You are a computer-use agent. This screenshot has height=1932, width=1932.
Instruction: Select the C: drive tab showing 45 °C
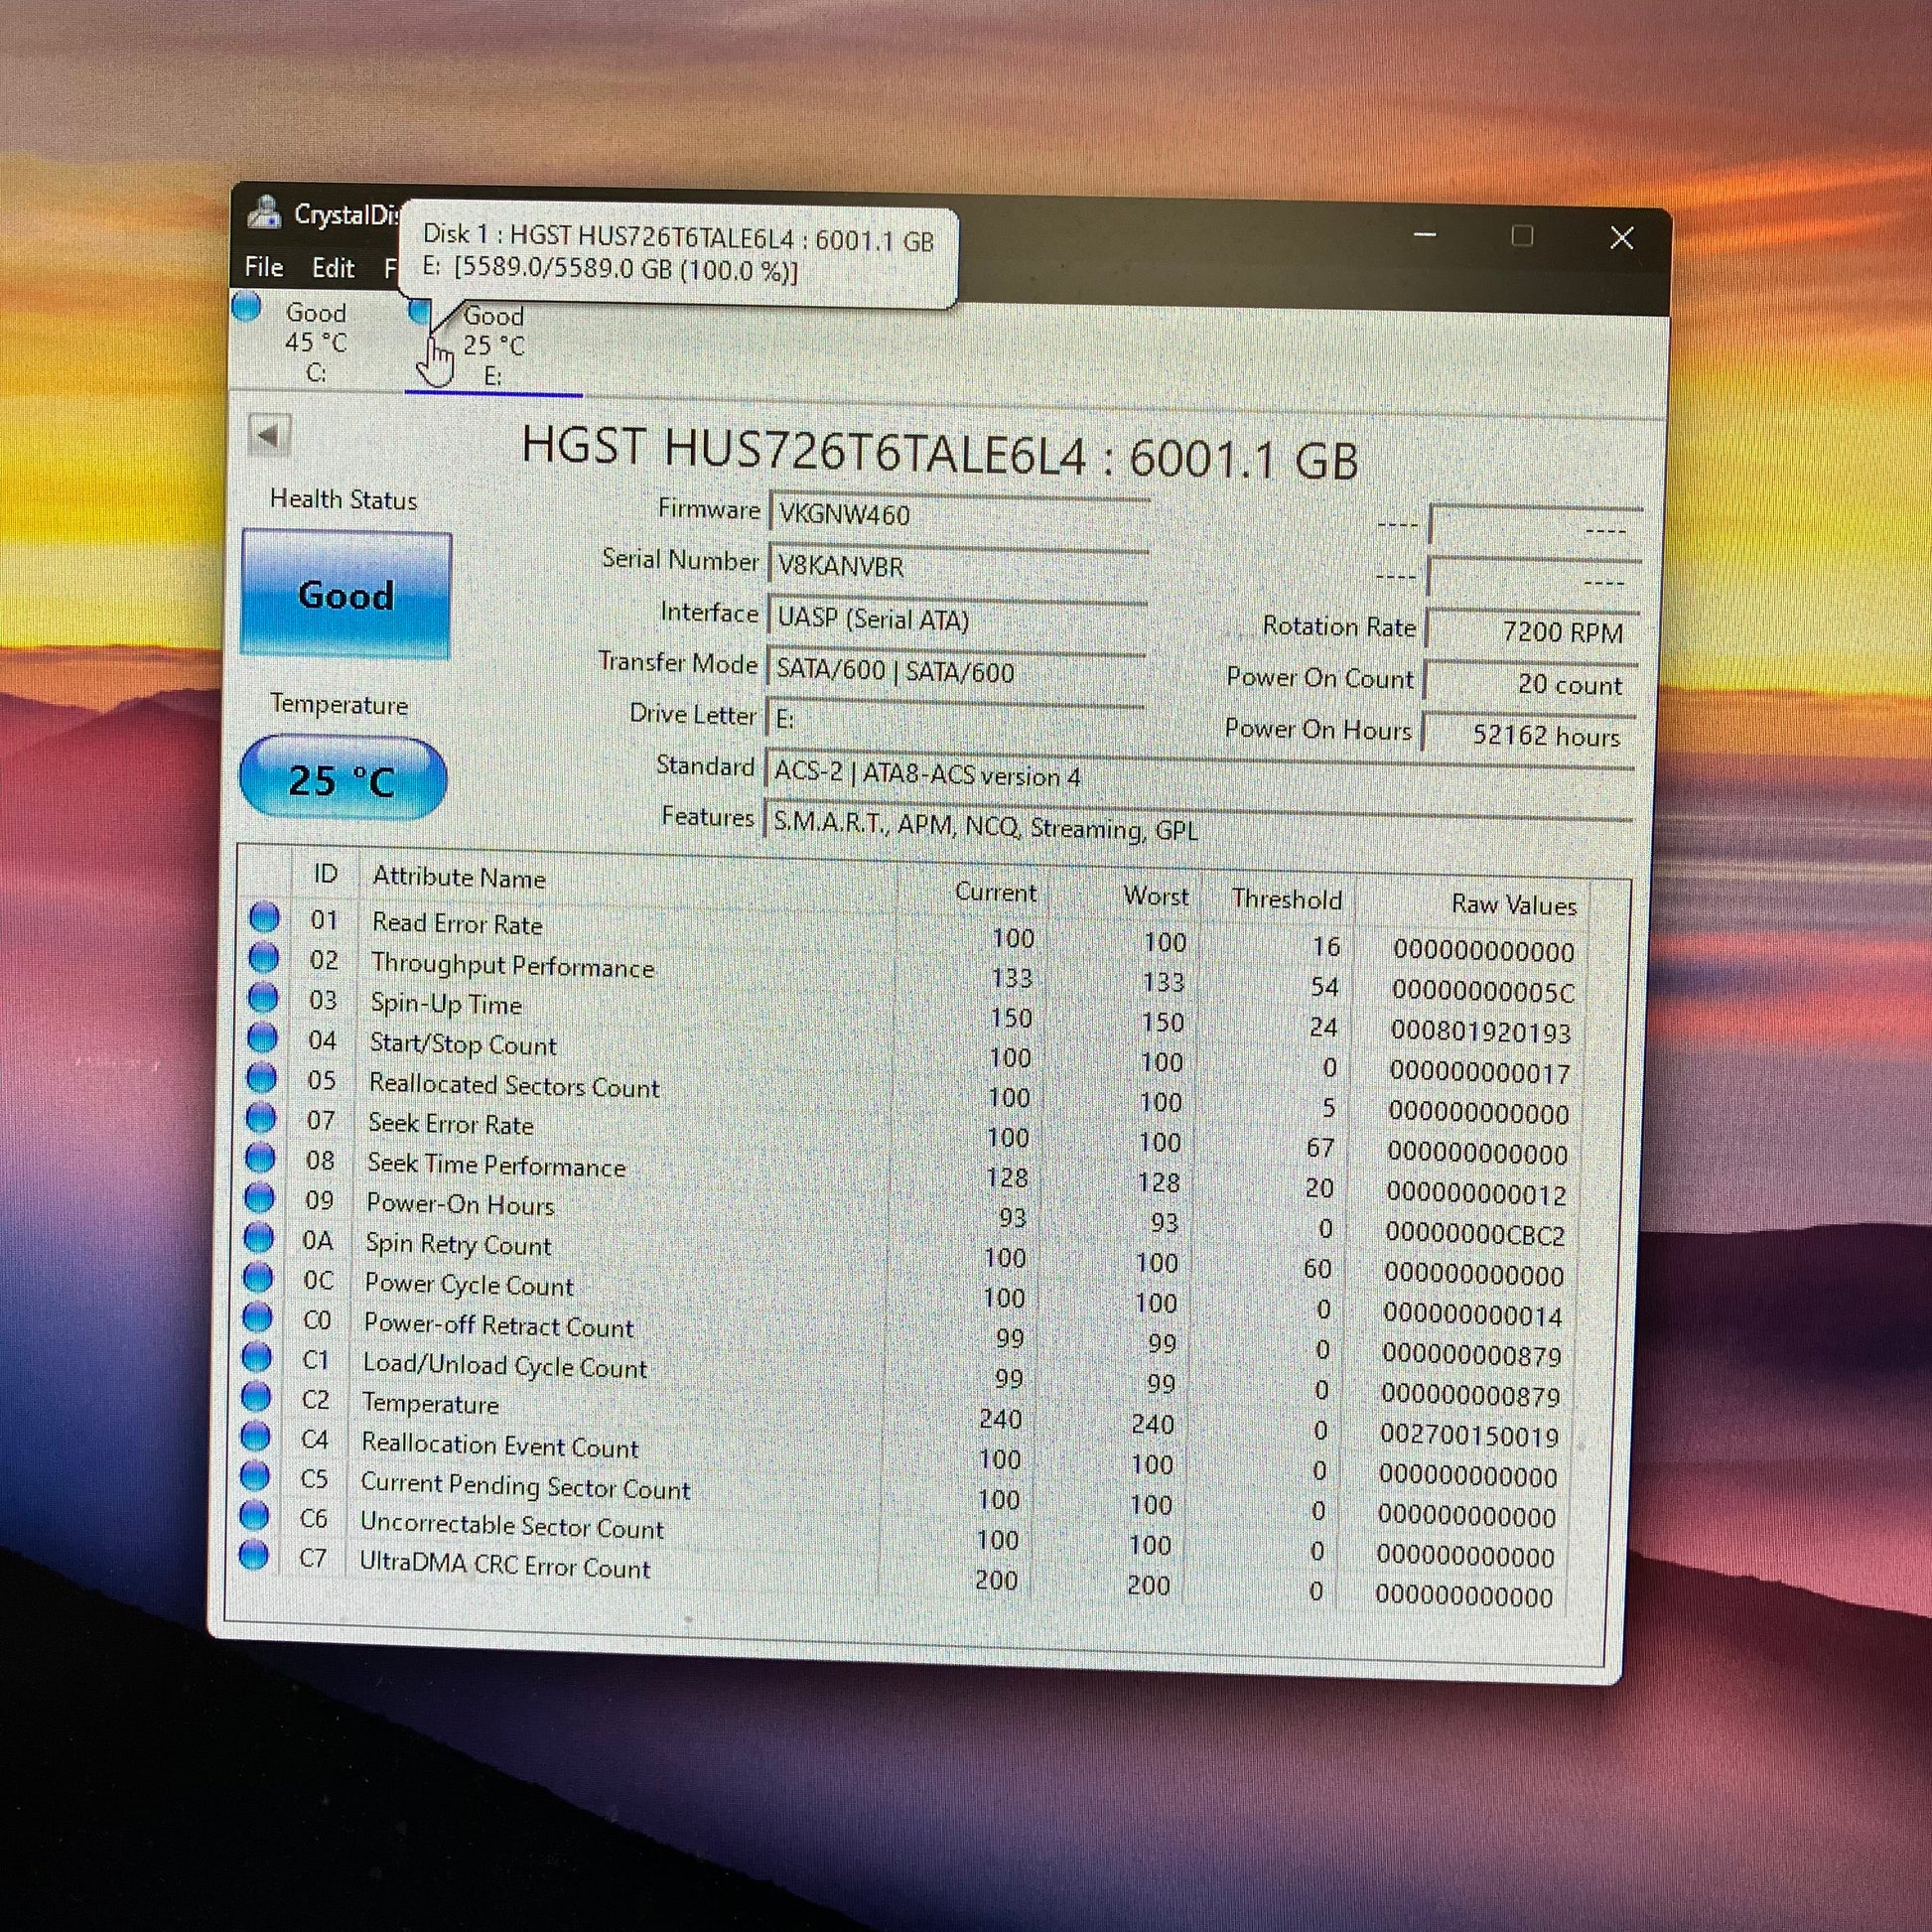pos(316,343)
